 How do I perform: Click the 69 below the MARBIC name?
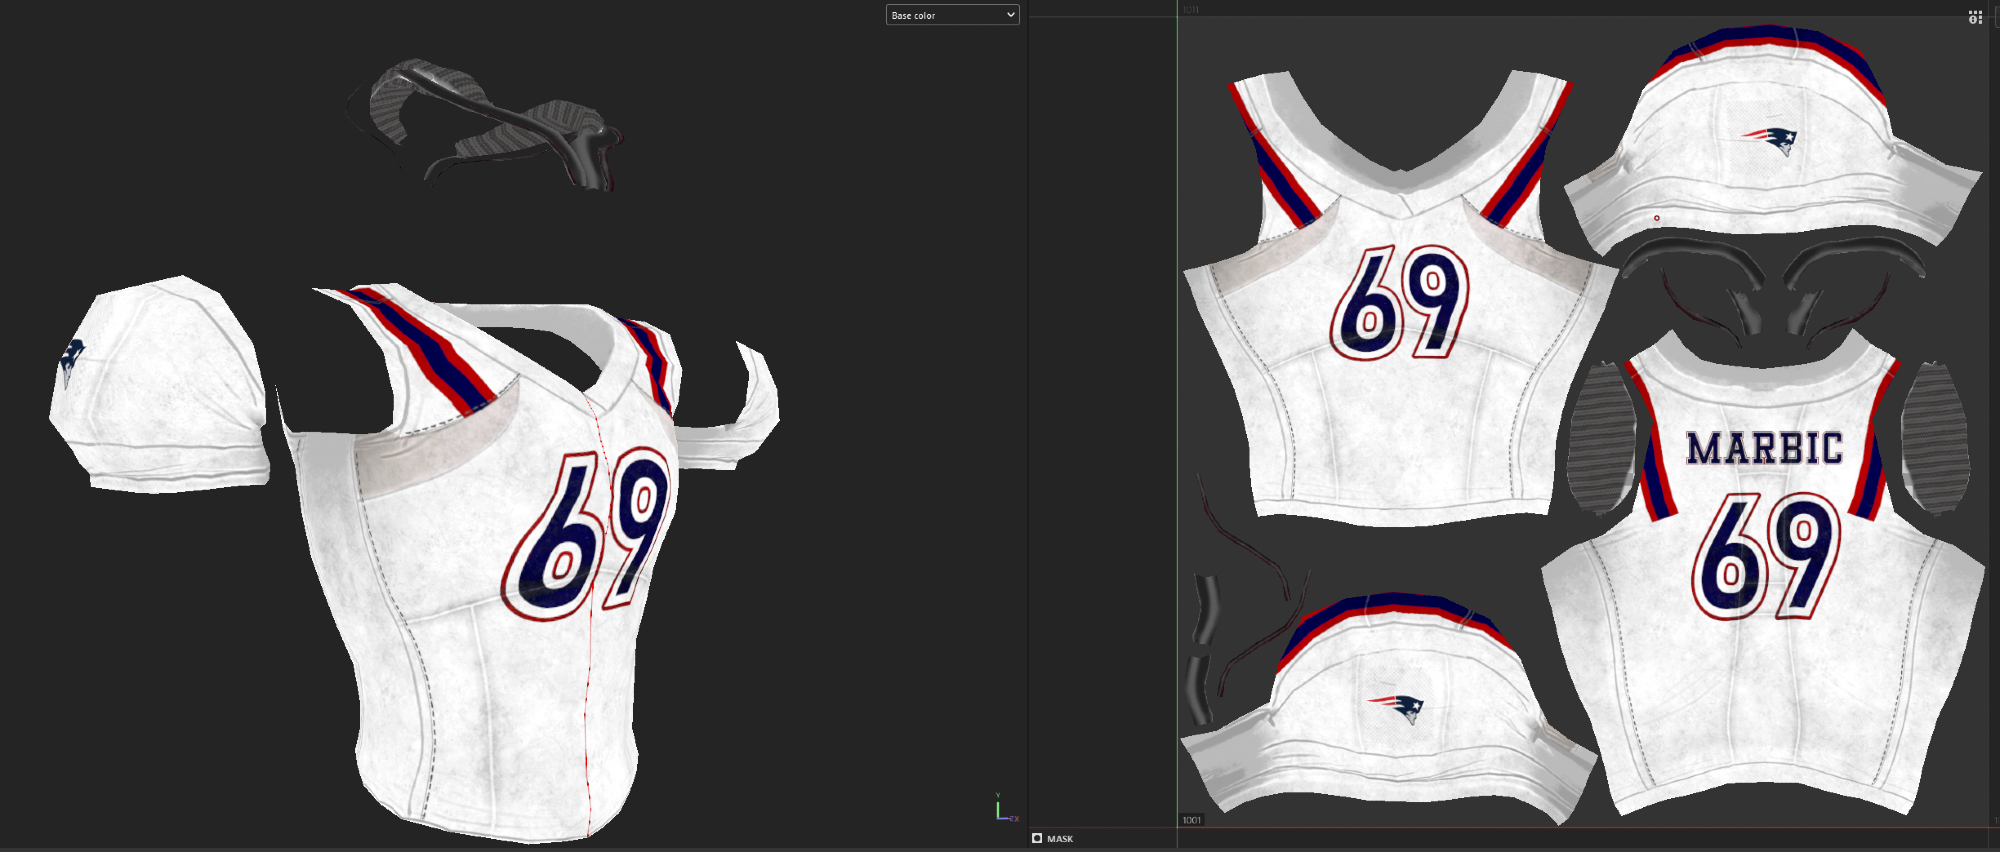click(1766, 557)
